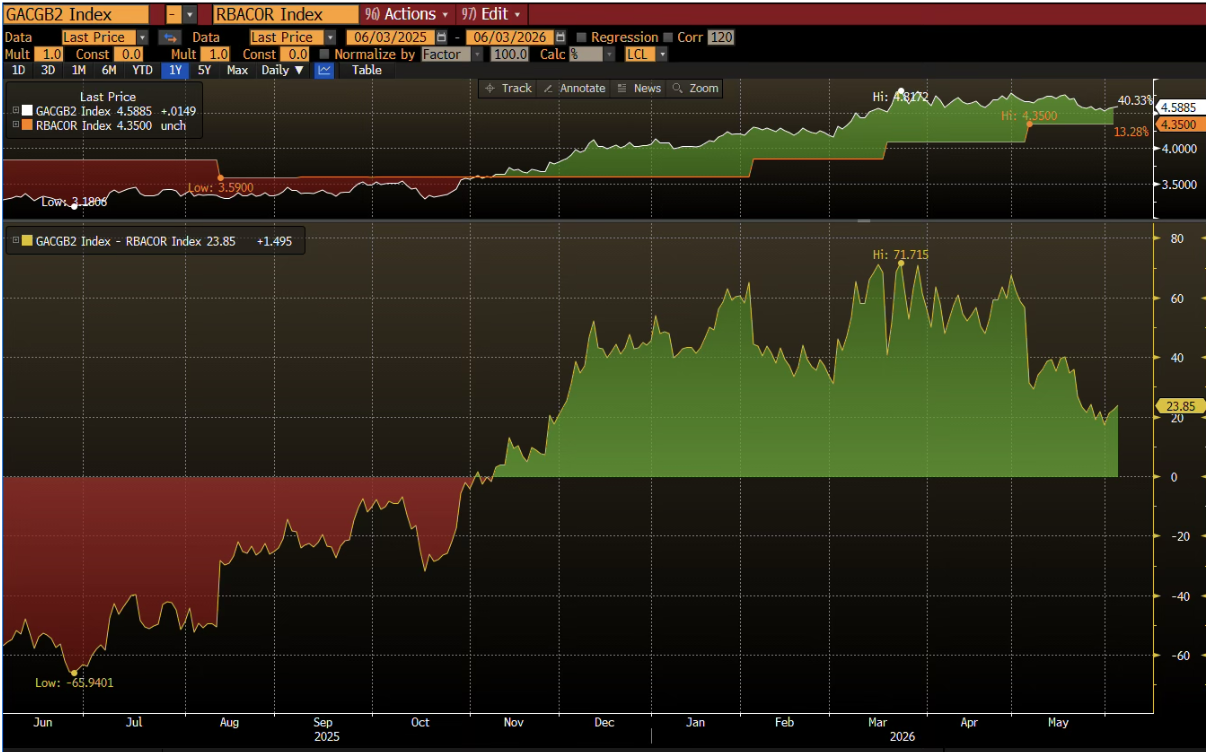Click the RBACOR Index security field
1206x752 pixels.
286,14
